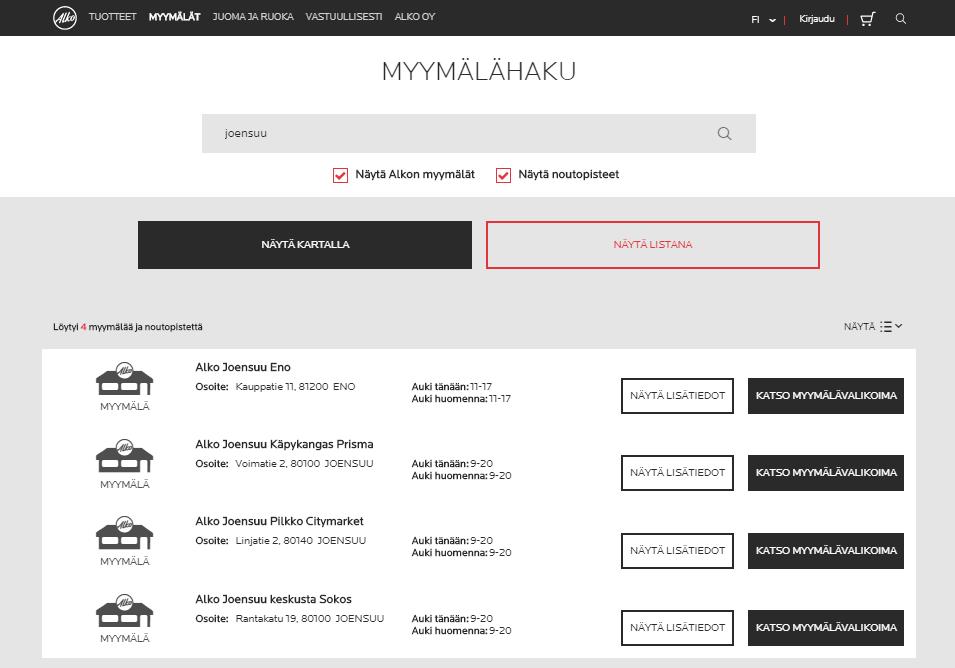Open the shopping cart icon
The width and height of the screenshot is (955, 668).
[867, 19]
